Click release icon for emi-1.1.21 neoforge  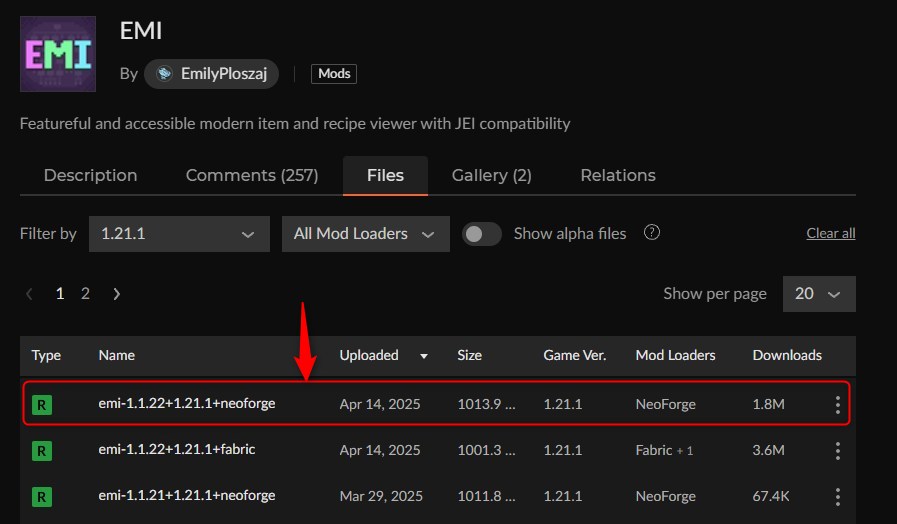point(41,496)
